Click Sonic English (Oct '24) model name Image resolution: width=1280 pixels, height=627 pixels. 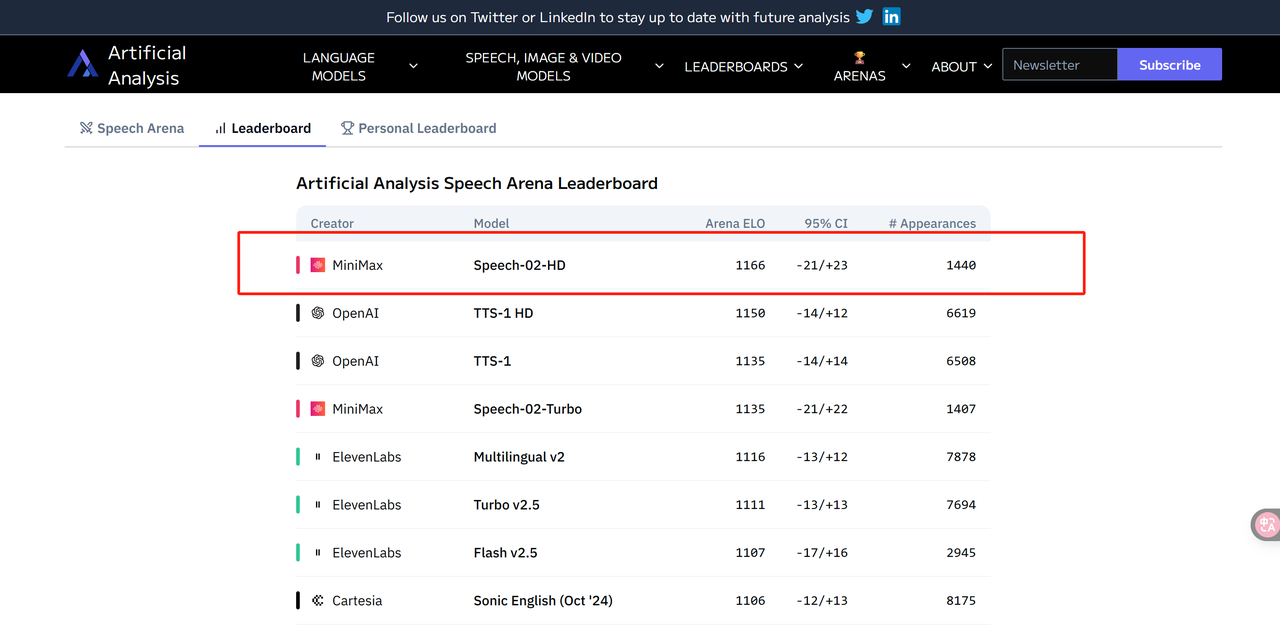[543, 601]
